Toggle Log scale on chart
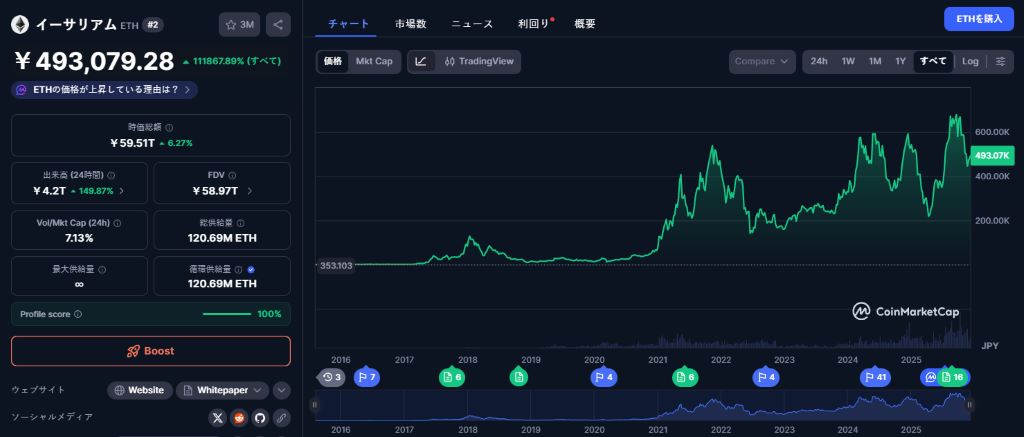Viewport: 1024px width, 437px height. coord(970,62)
